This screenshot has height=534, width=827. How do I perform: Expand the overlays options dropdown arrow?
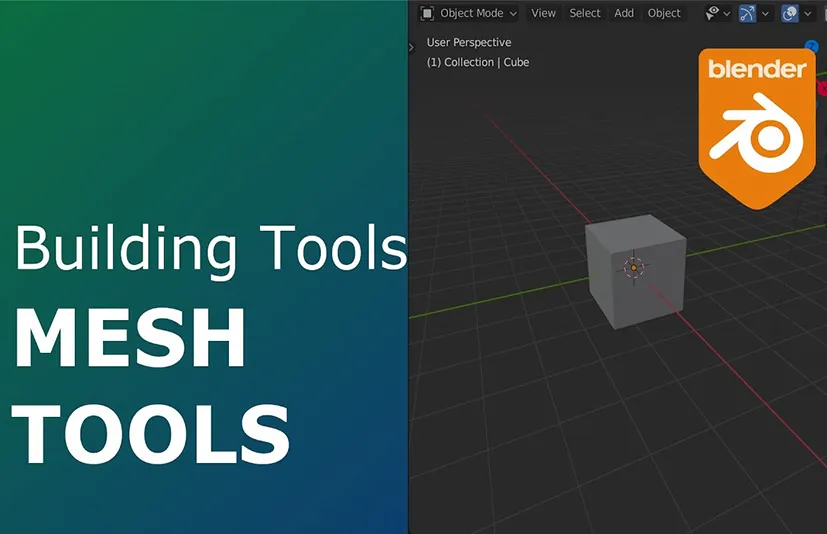point(807,14)
